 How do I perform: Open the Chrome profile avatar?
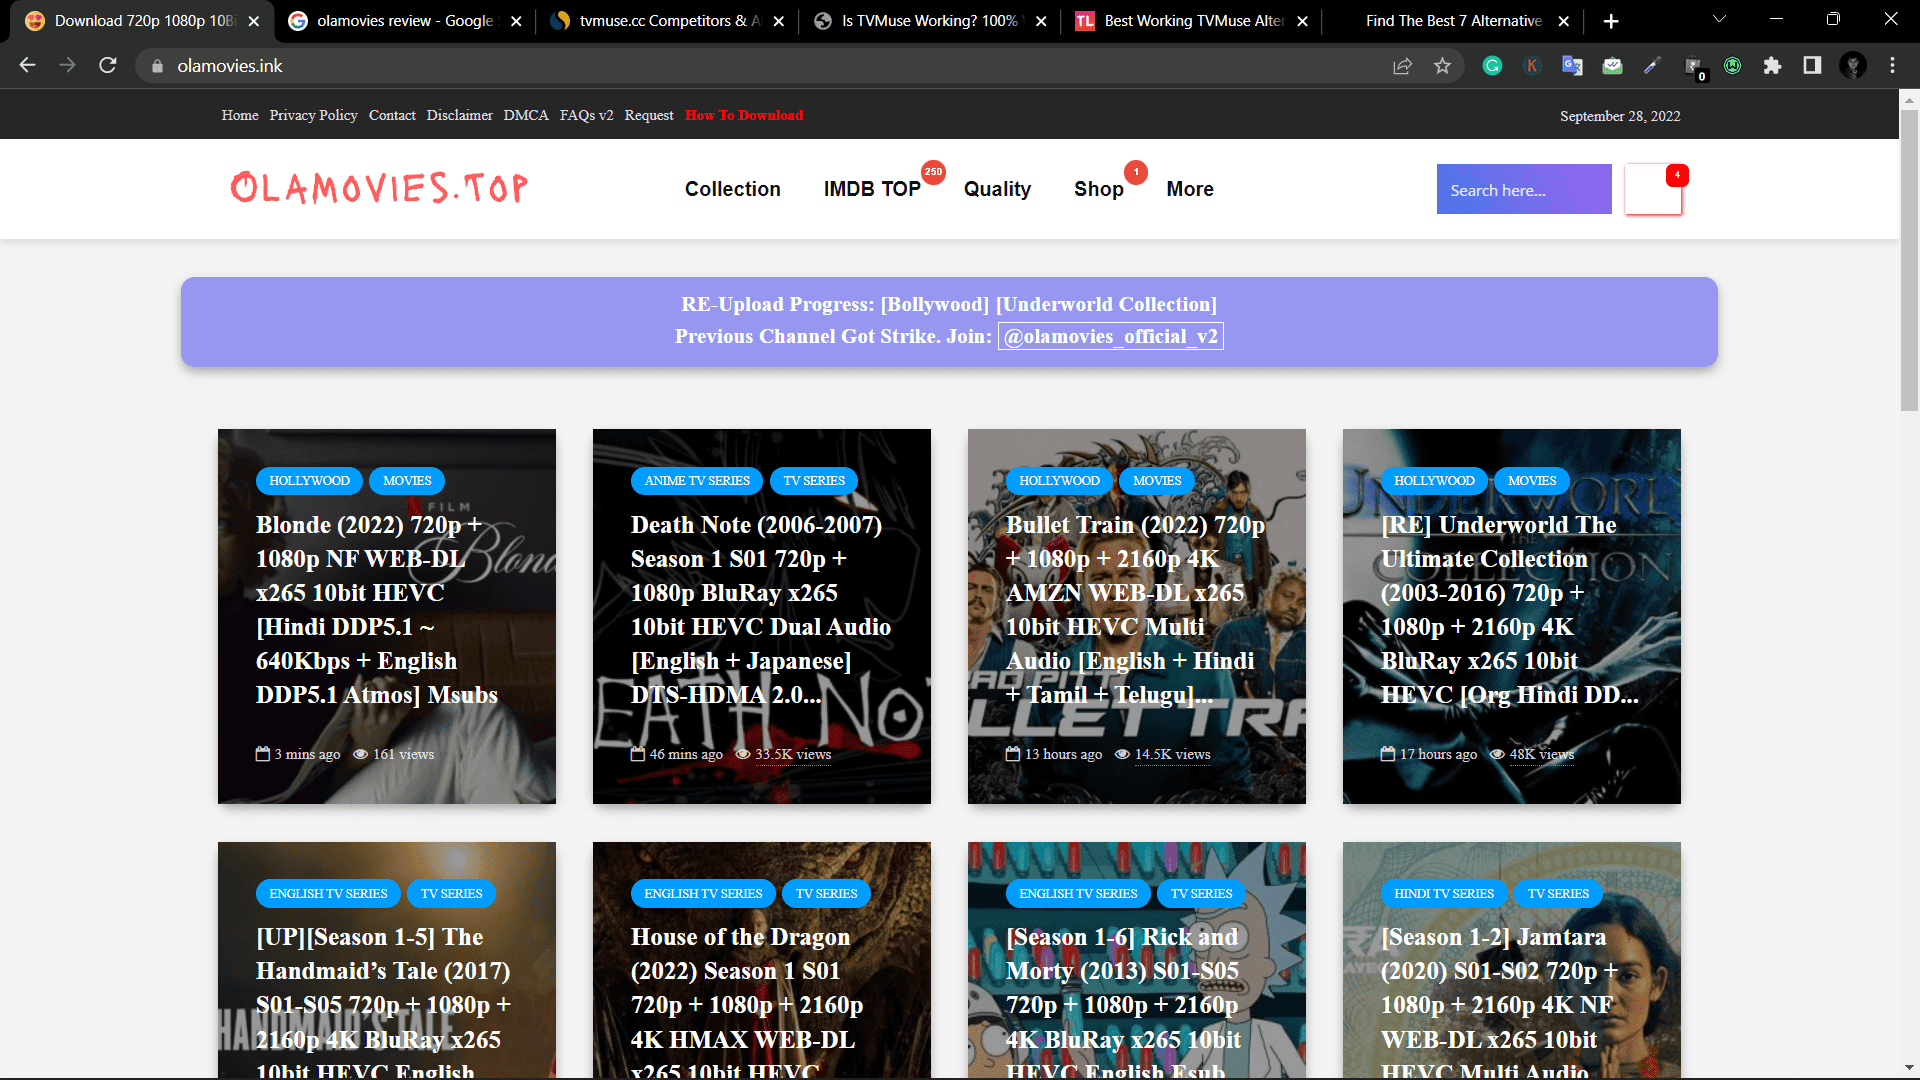tap(1853, 66)
